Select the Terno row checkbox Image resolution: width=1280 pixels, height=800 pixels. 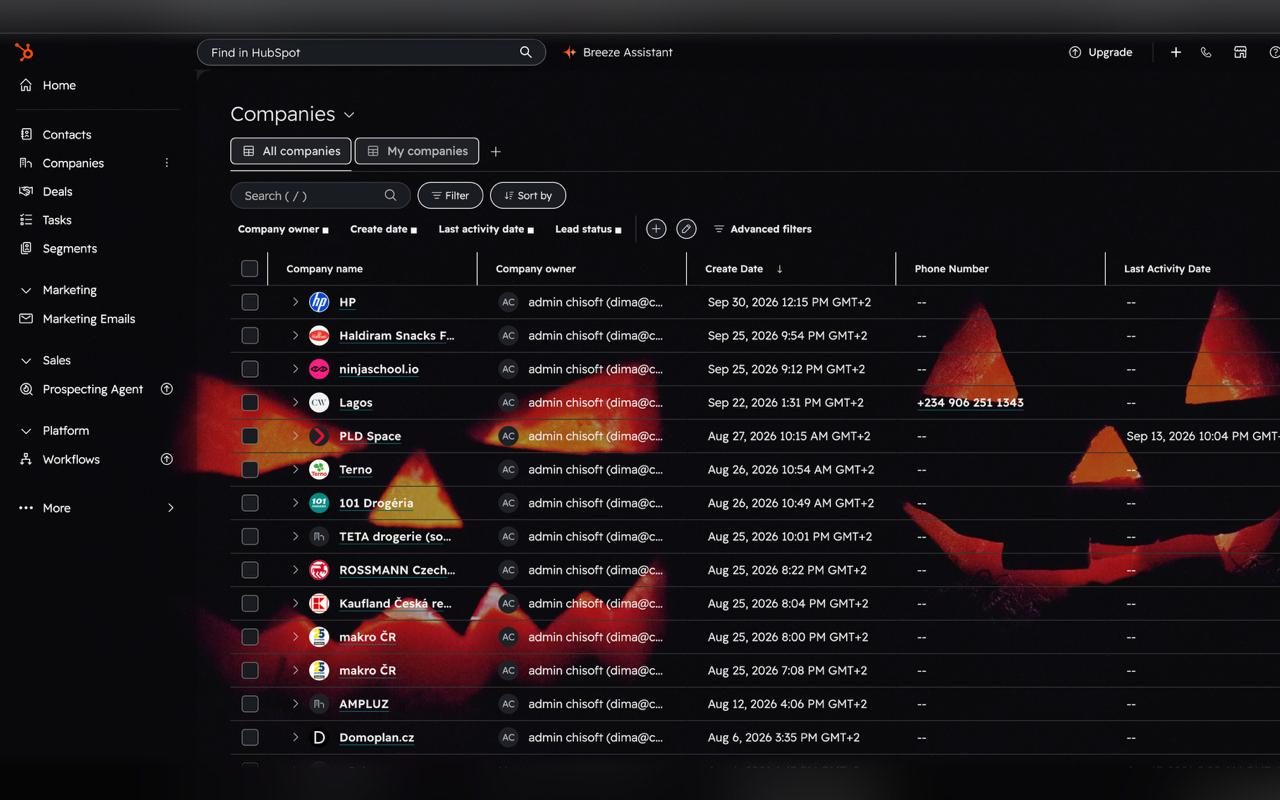coord(250,470)
